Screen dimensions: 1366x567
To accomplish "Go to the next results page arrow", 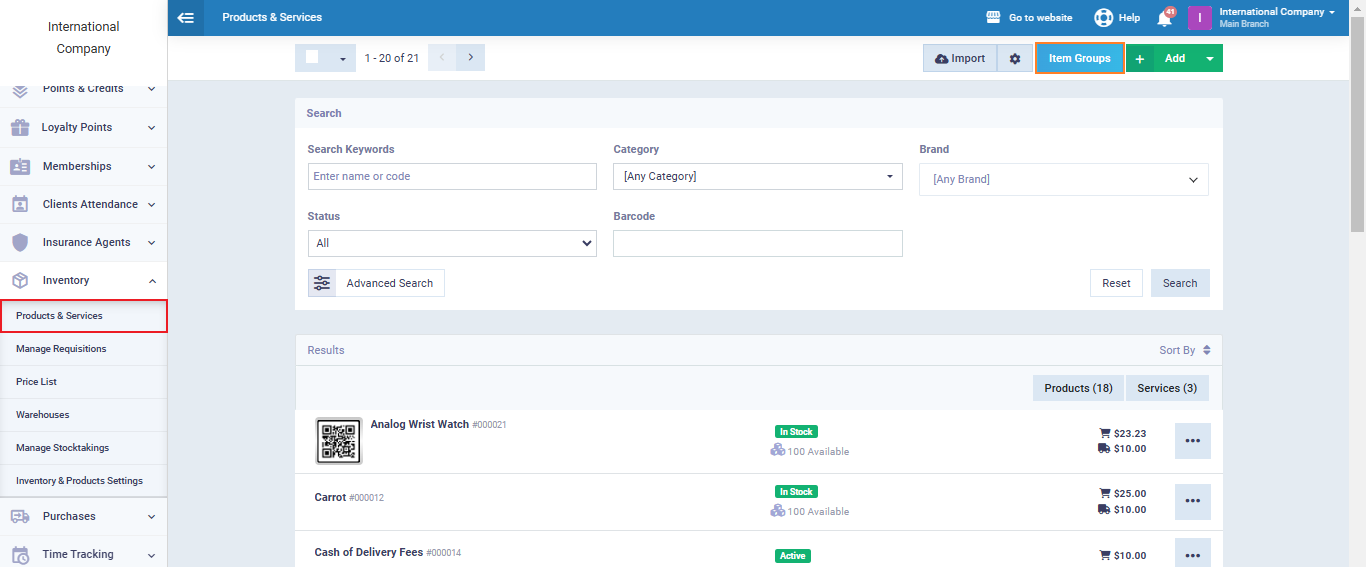I will point(471,58).
